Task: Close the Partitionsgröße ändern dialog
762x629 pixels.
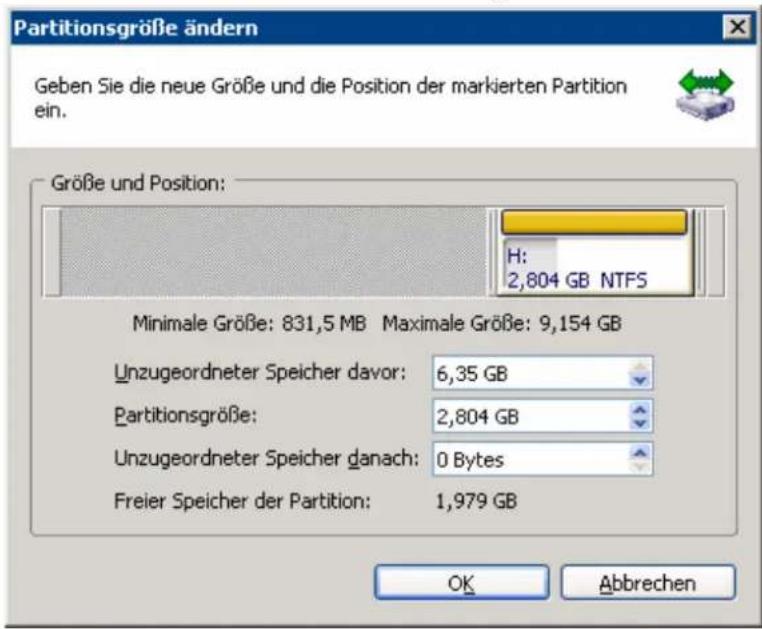Action: (737, 27)
